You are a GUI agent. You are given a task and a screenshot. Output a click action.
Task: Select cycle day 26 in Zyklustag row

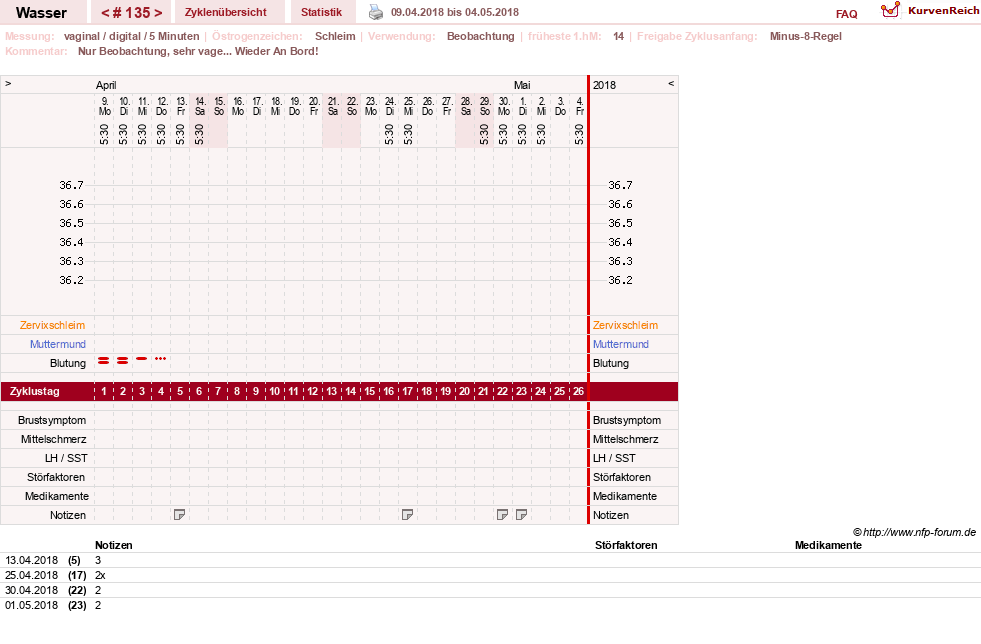(578, 391)
